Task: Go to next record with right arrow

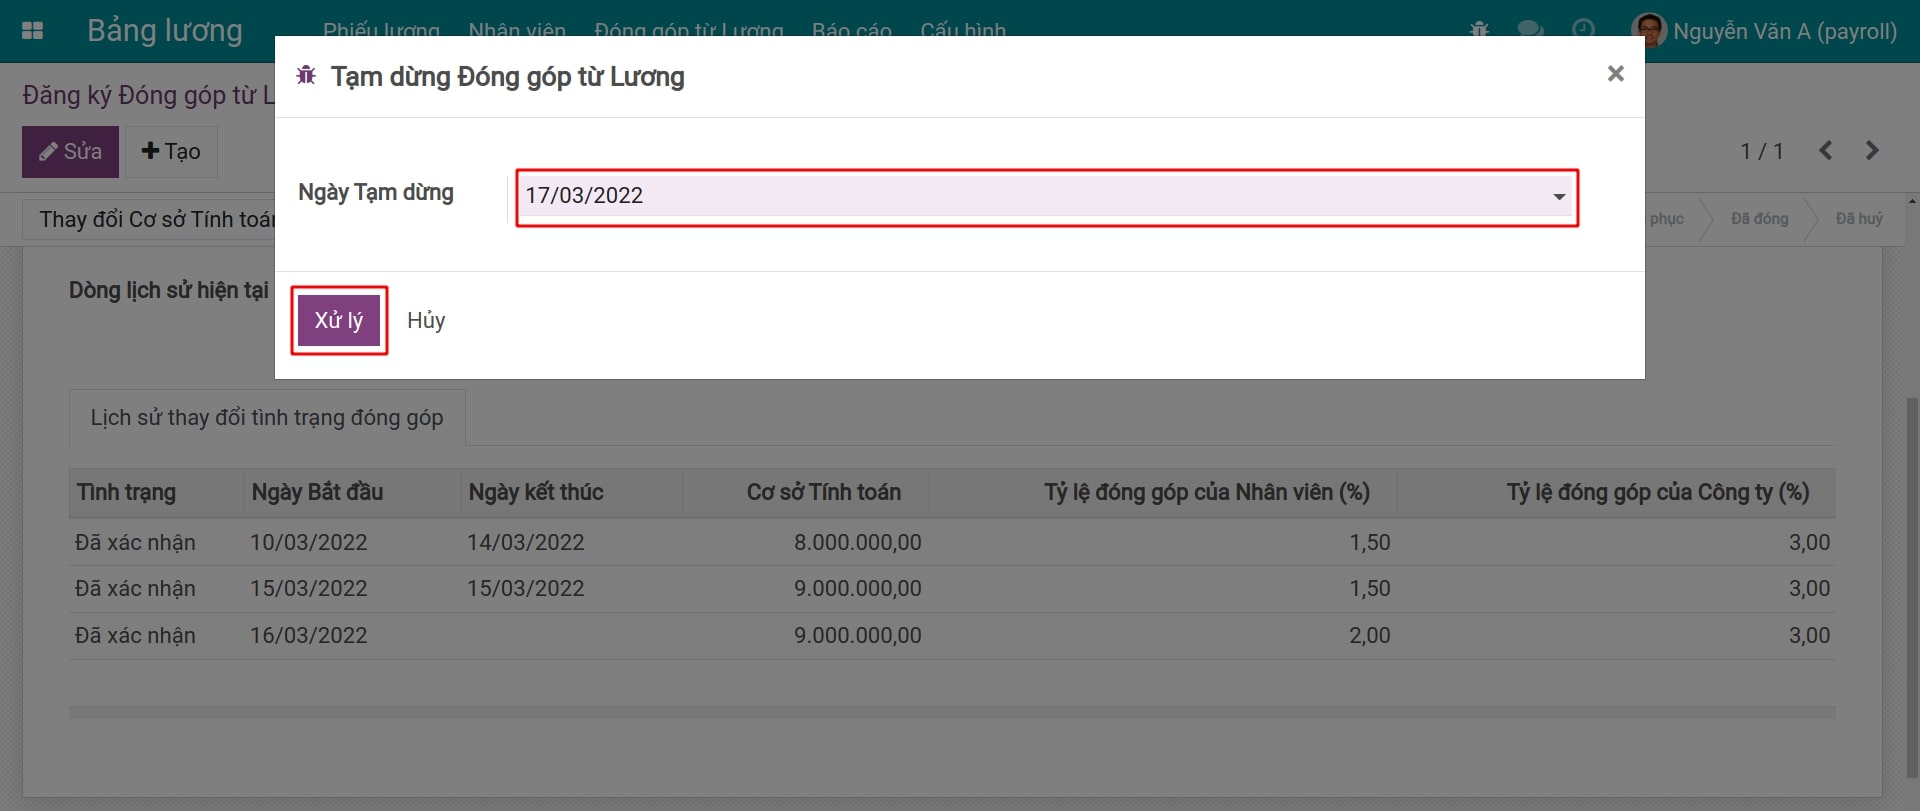Action: tap(1872, 151)
